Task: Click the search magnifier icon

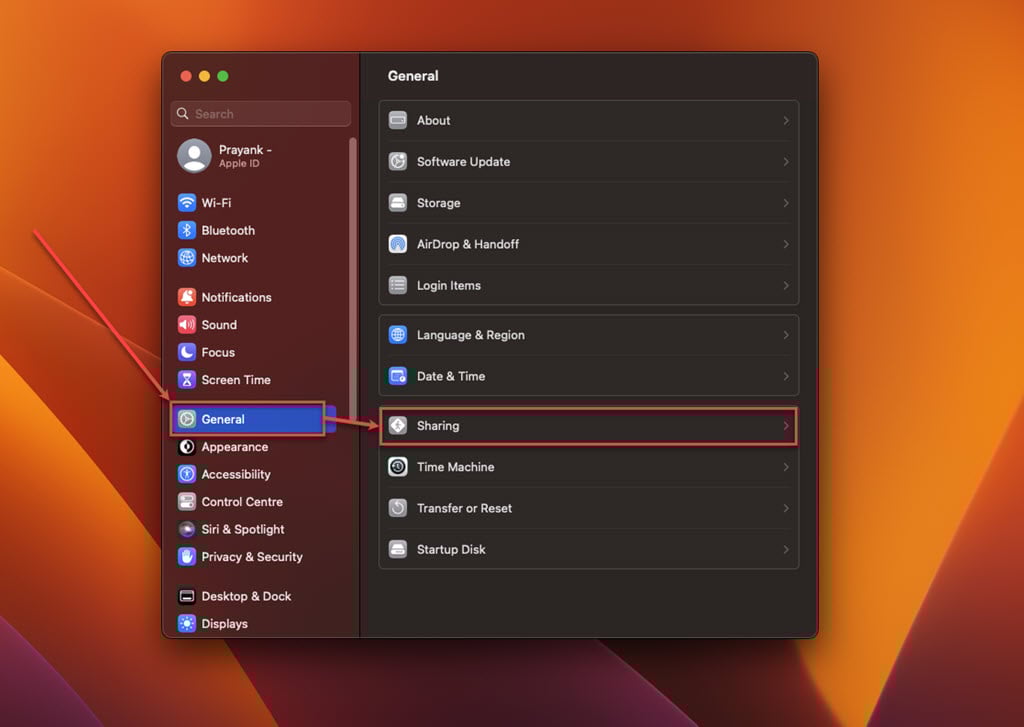Action: pyautogui.click(x=183, y=114)
